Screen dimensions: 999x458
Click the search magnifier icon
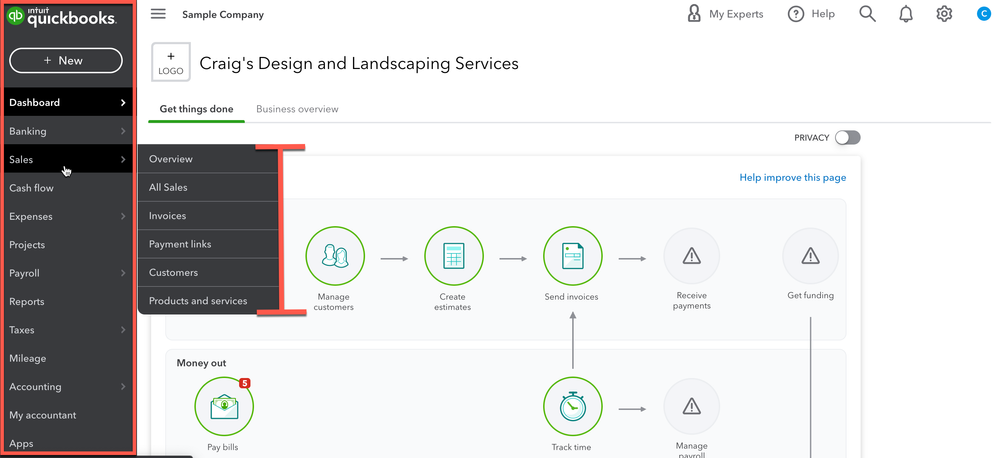(x=867, y=14)
